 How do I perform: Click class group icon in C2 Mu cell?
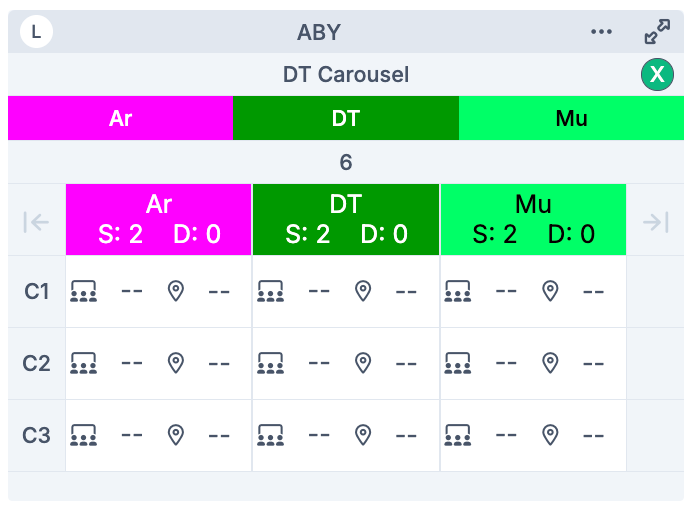tap(457, 363)
